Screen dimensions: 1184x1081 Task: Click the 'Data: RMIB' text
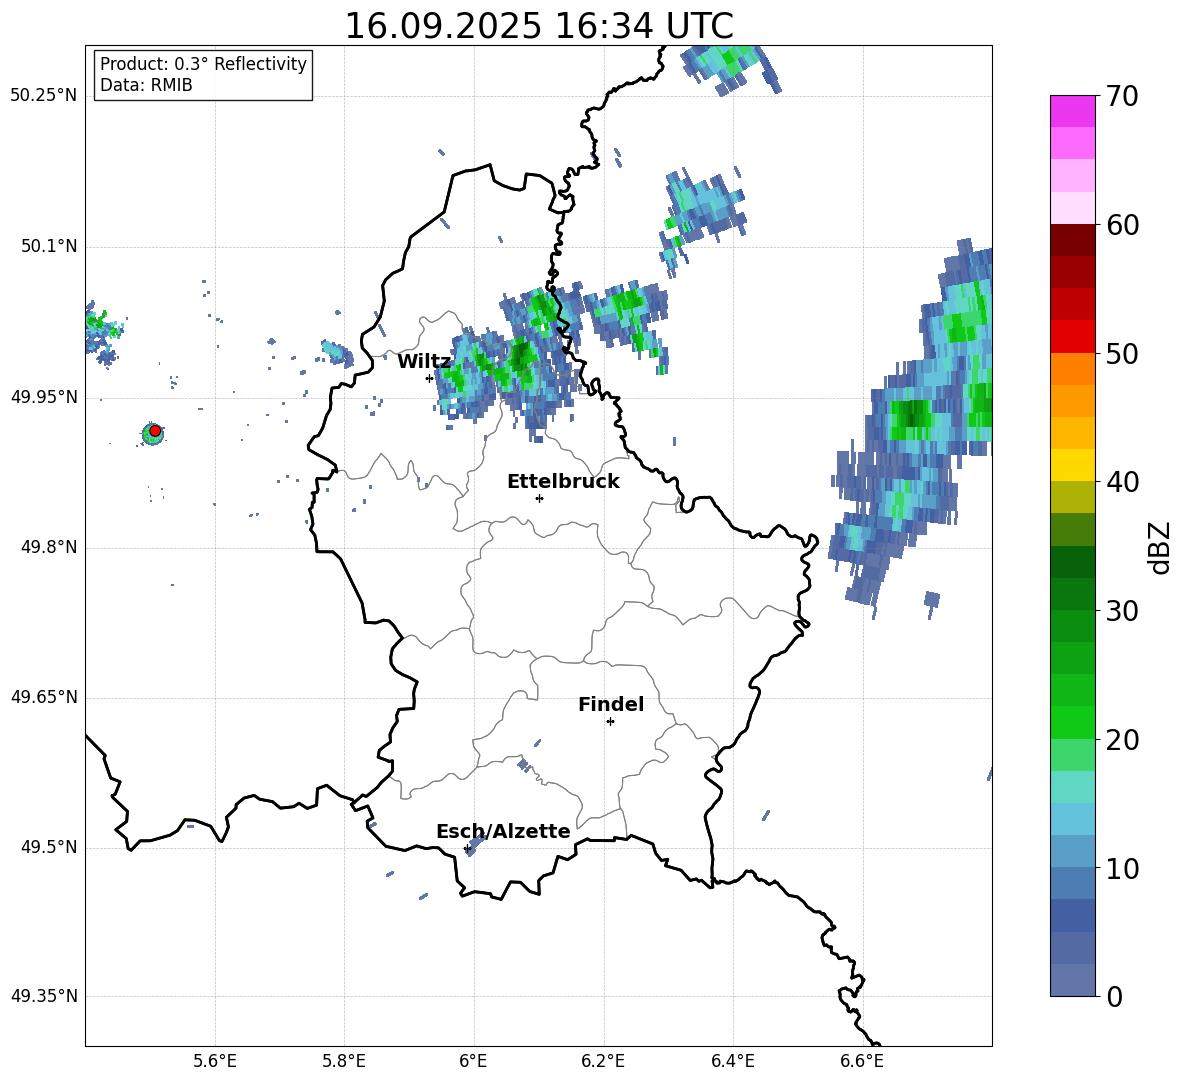[x=146, y=85]
